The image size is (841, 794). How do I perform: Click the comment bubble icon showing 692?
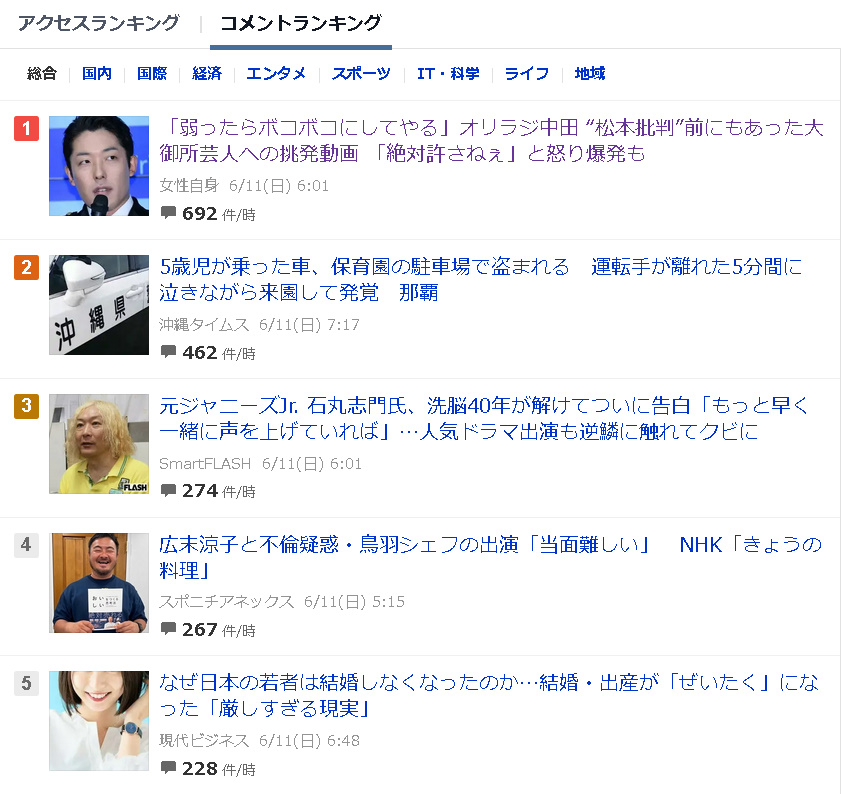[168, 213]
